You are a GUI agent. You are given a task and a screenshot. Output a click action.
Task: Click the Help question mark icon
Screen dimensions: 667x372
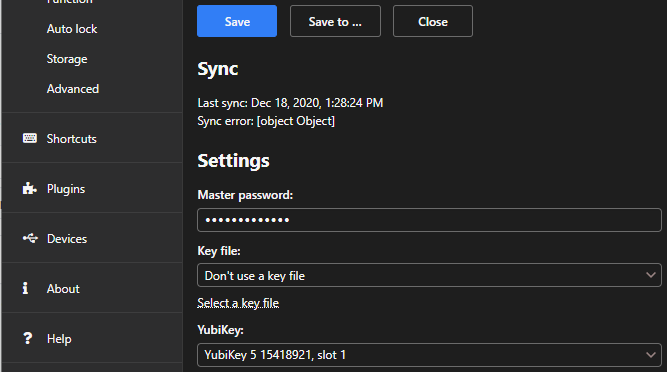point(28,338)
